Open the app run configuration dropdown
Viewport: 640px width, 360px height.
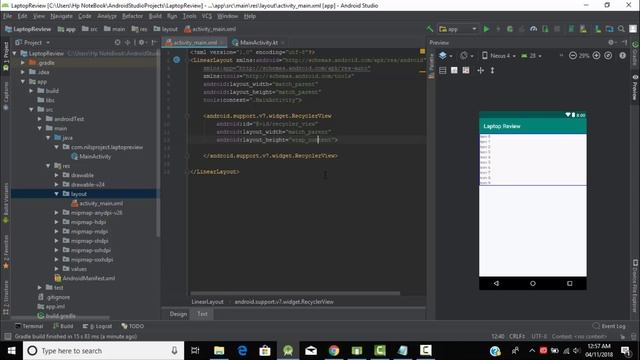pyautogui.click(x=458, y=29)
